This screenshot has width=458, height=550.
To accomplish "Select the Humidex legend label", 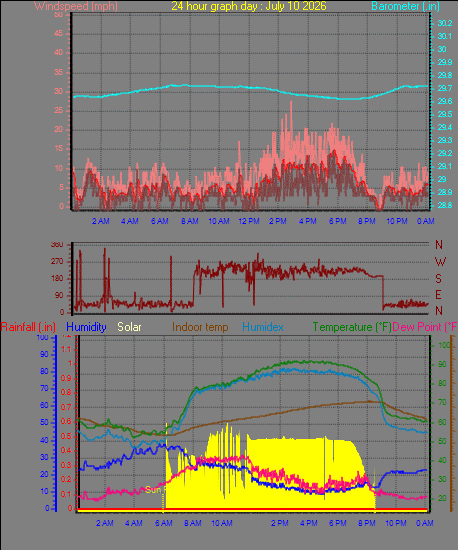I will click(263, 327).
